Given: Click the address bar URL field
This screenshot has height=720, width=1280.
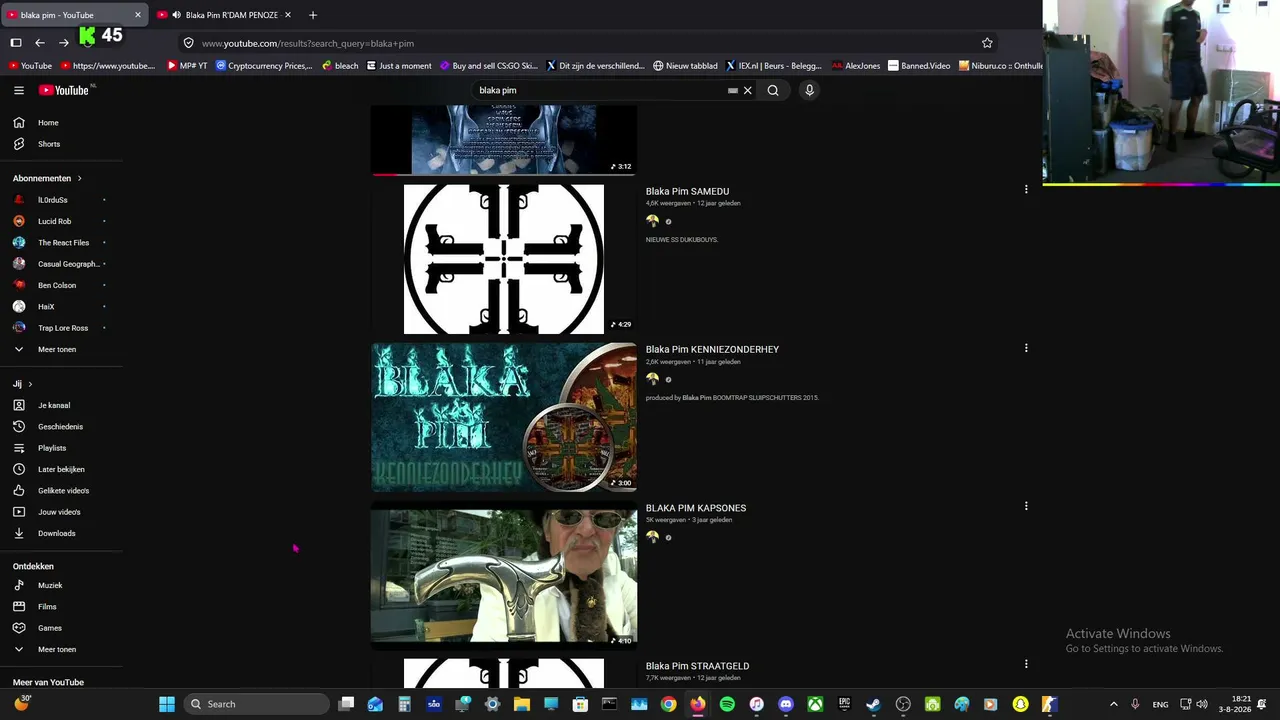Looking at the screenshot, I should [590, 43].
